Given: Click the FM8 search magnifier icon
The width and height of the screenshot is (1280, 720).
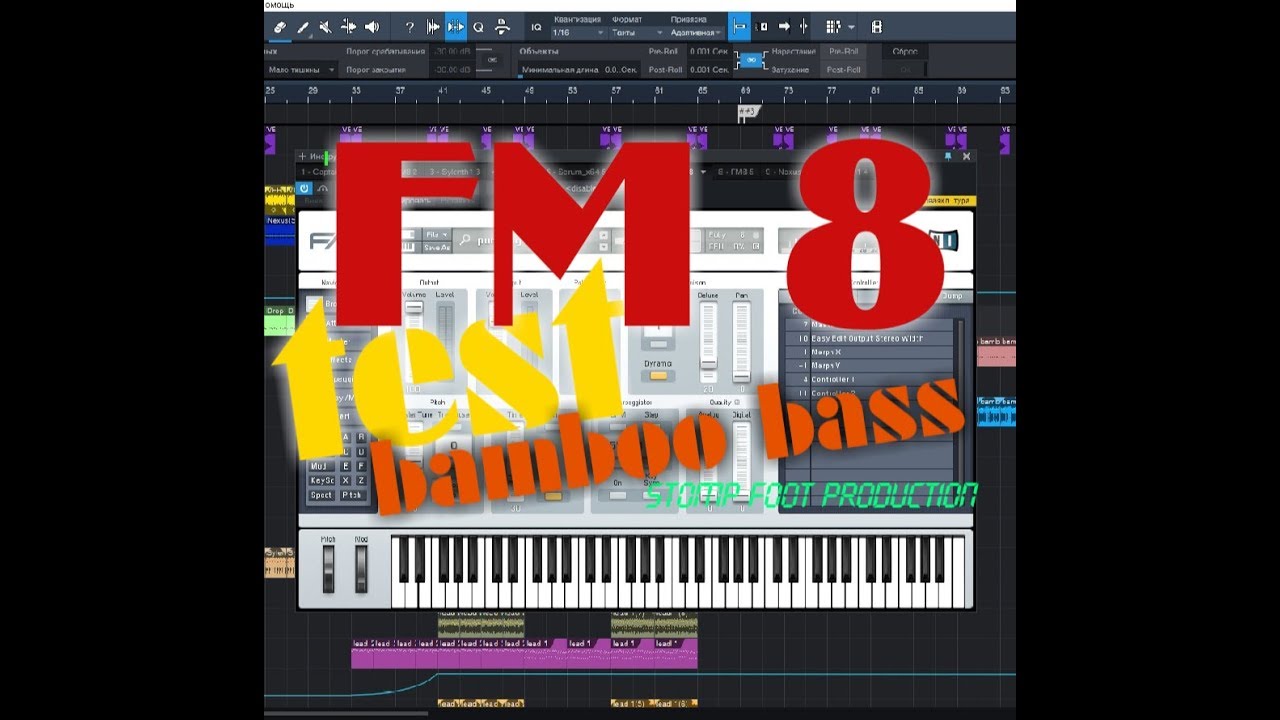Looking at the screenshot, I should [x=465, y=240].
